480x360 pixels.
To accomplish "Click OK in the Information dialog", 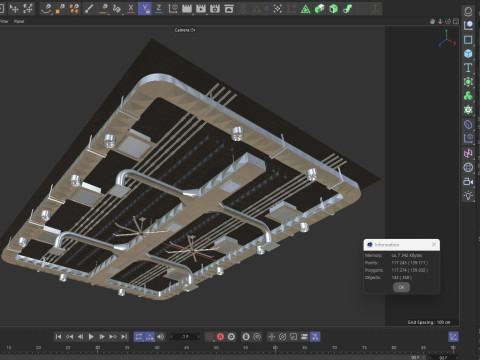I will click(x=401, y=287).
